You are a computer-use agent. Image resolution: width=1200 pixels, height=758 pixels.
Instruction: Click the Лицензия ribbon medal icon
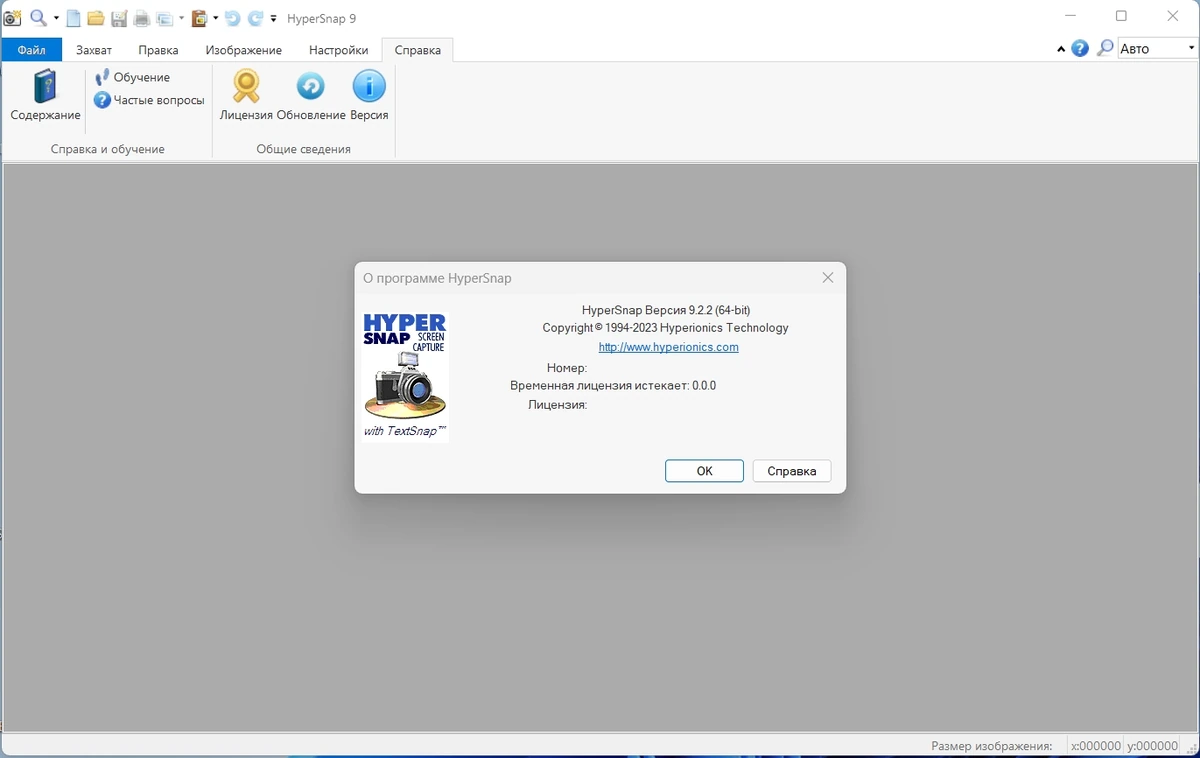246,96
